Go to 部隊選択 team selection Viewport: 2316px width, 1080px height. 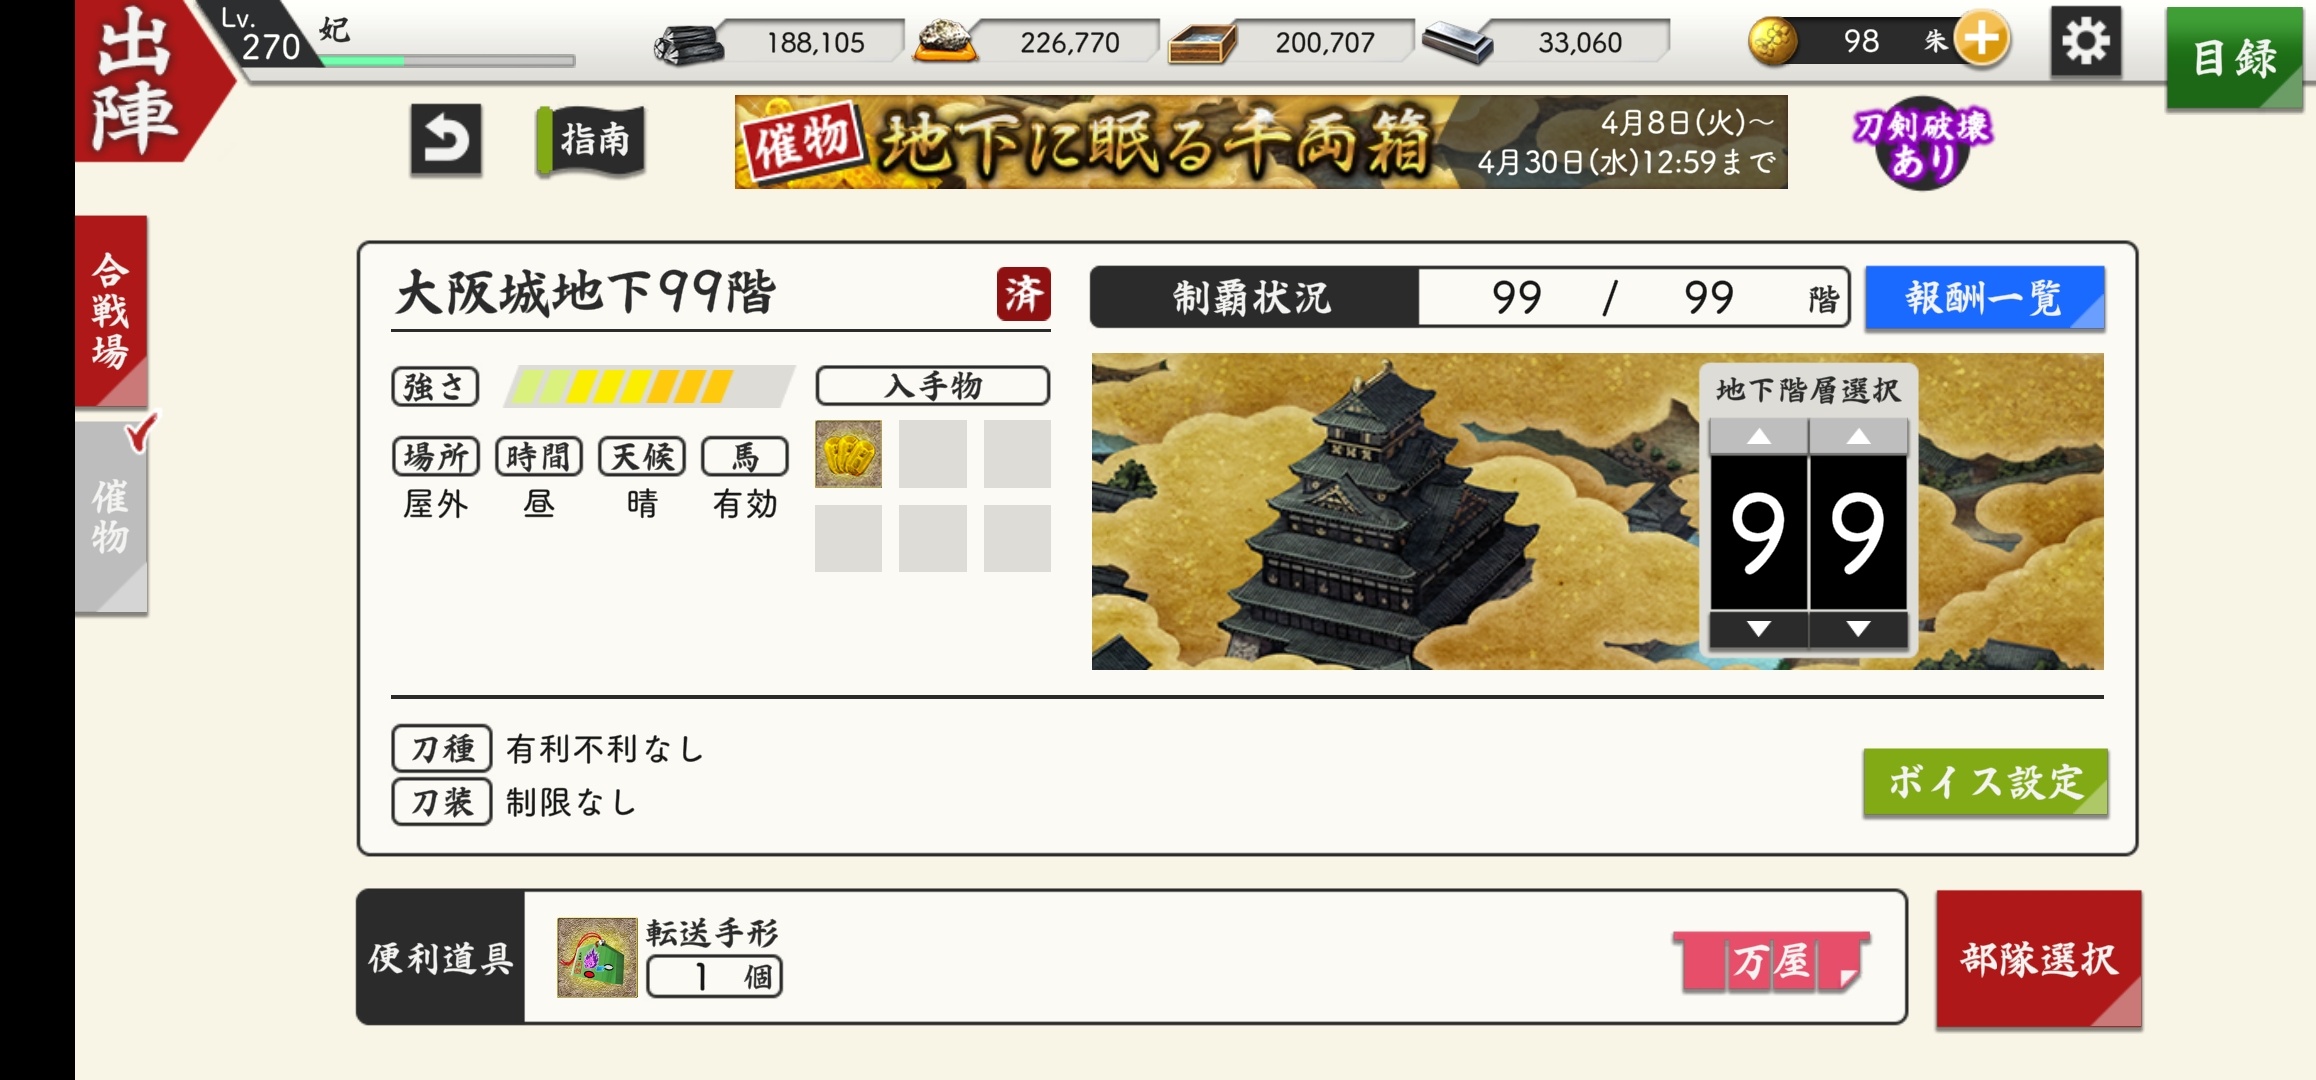pyautogui.click(x=2038, y=959)
